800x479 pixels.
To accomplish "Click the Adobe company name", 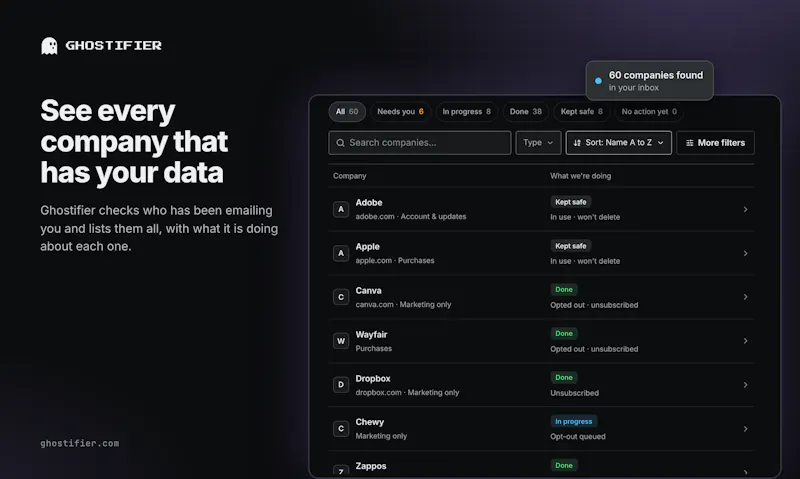I will [369, 203].
